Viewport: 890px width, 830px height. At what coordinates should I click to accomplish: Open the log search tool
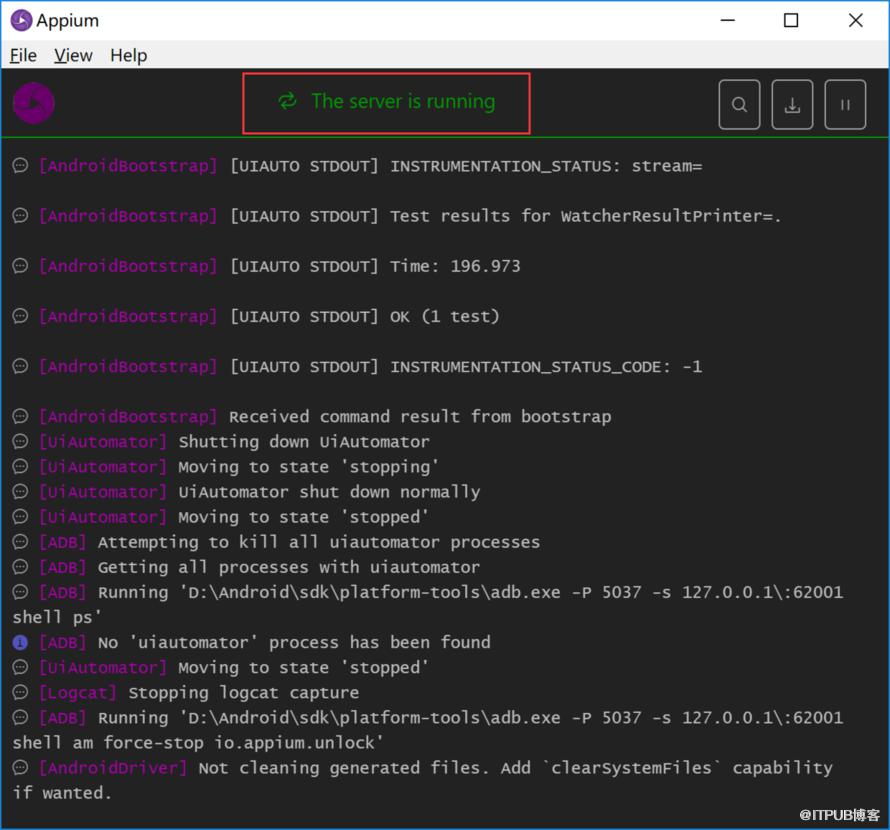point(739,104)
